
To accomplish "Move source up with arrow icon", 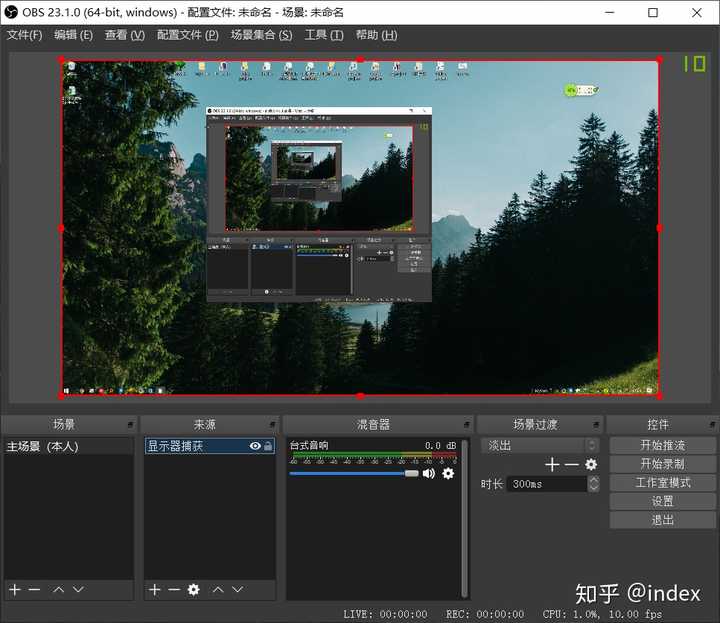I will click(x=218, y=589).
